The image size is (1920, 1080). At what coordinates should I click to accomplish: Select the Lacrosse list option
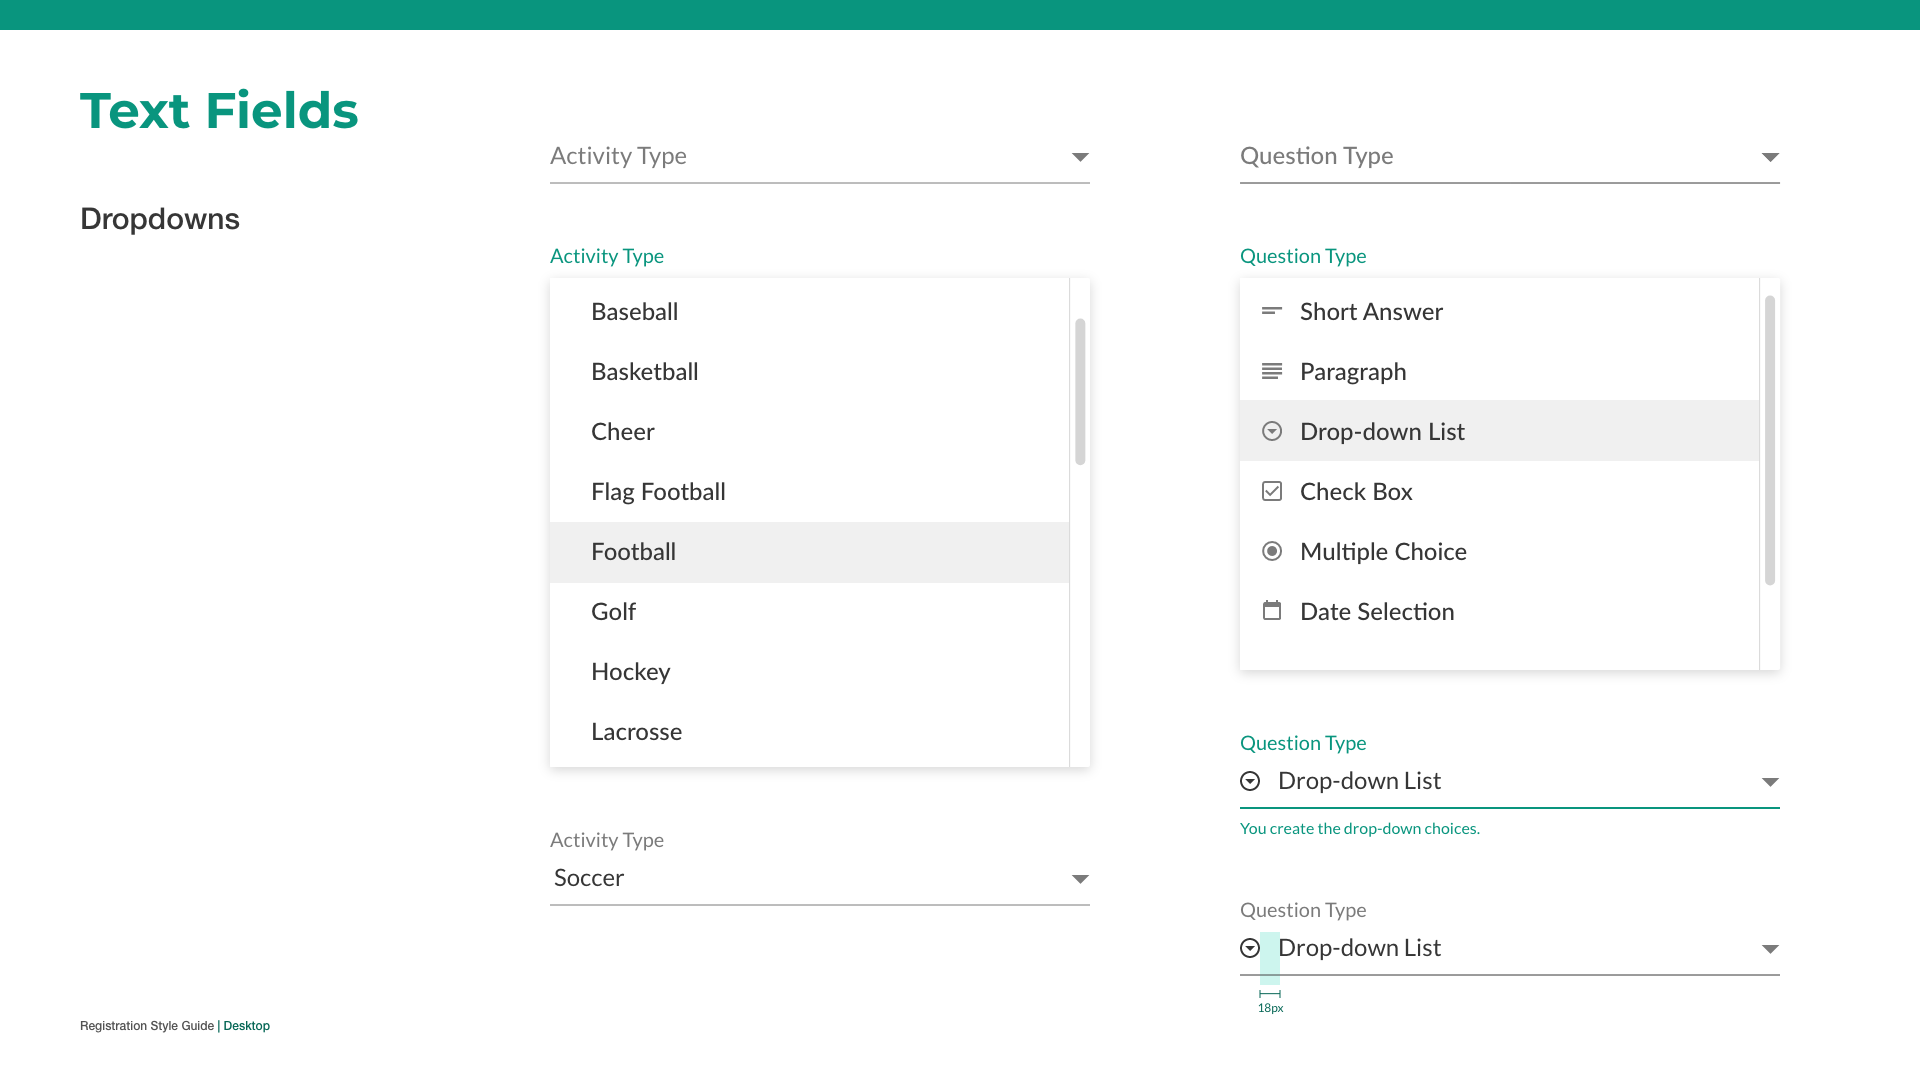tap(636, 732)
